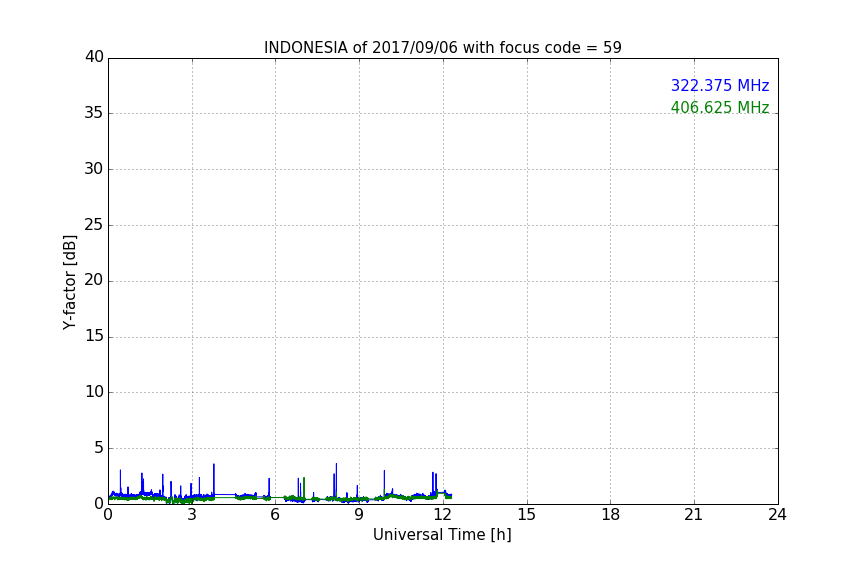Click x-axis tick label 18

point(611,515)
